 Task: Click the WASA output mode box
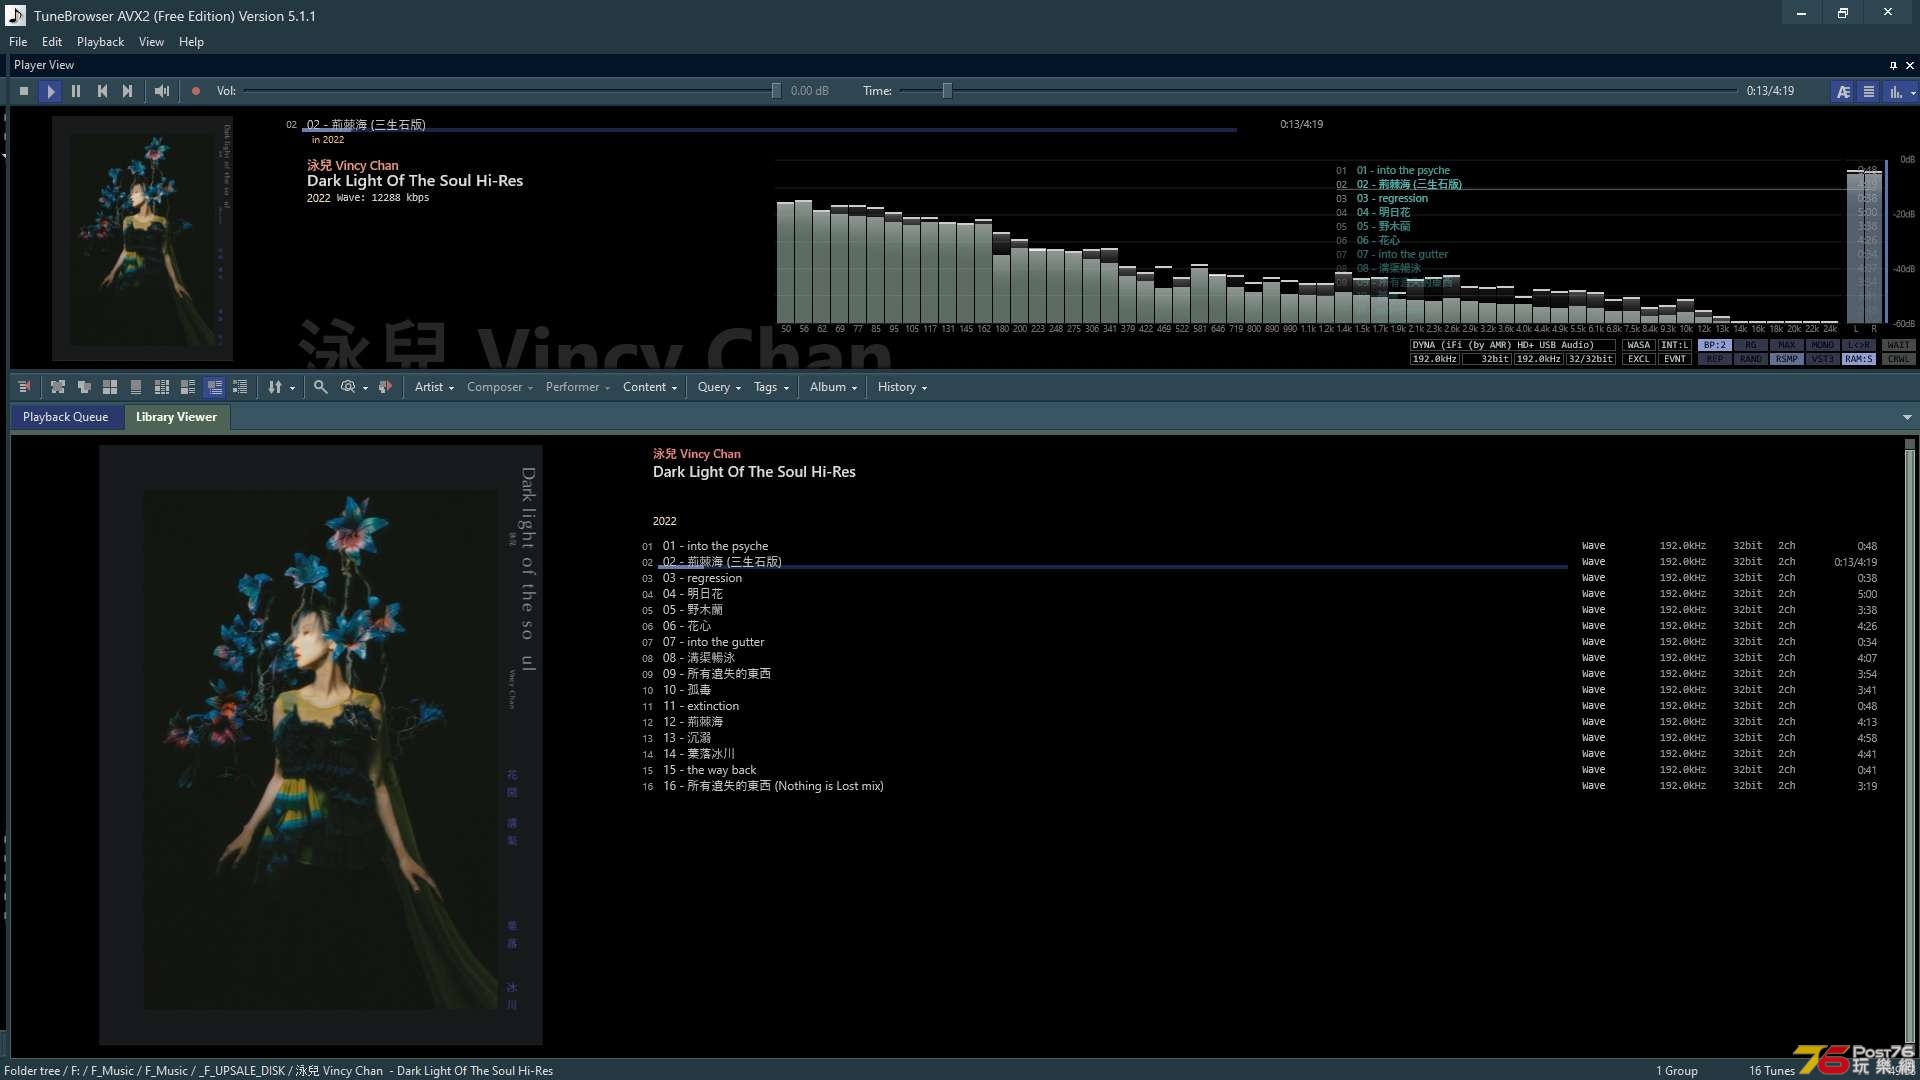tap(1639, 345)
